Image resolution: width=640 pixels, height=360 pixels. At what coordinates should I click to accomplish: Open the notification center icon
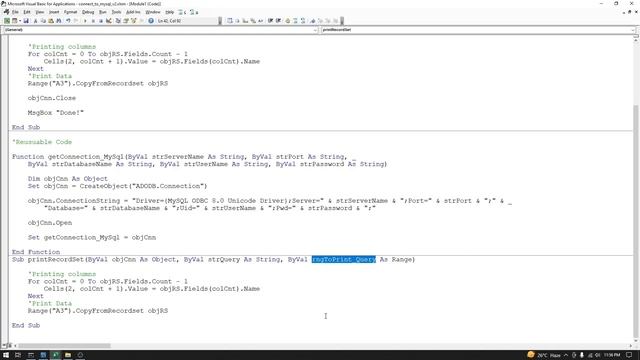tap(629, 355)
